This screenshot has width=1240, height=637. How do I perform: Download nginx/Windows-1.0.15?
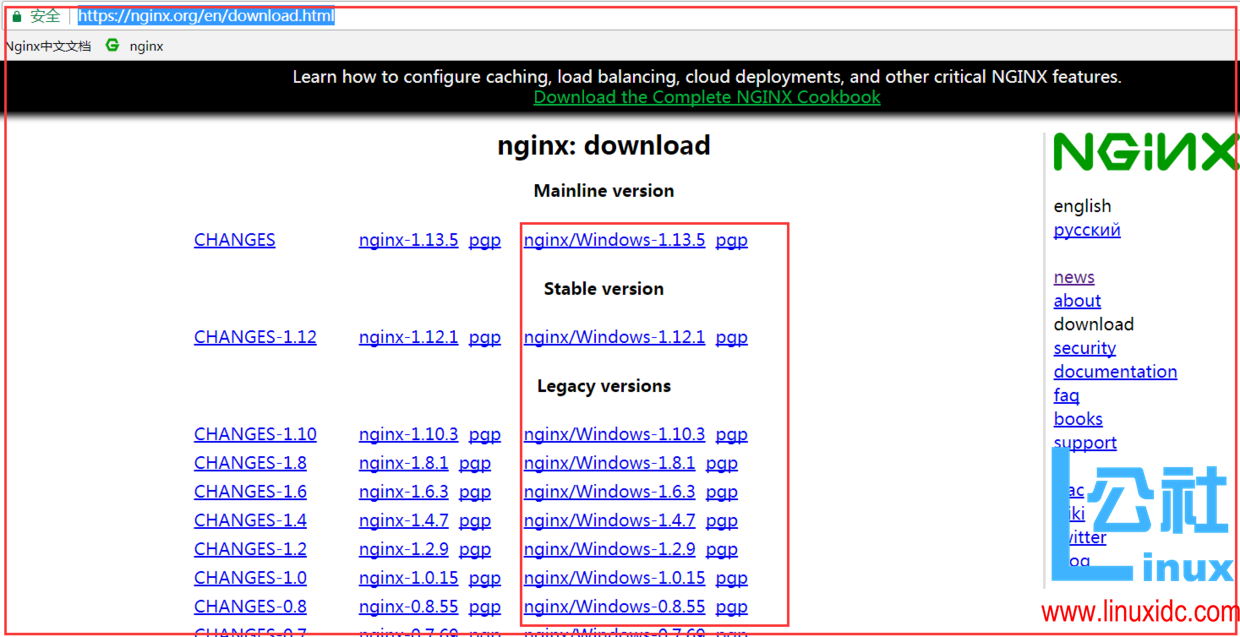[x=615, y=578]
